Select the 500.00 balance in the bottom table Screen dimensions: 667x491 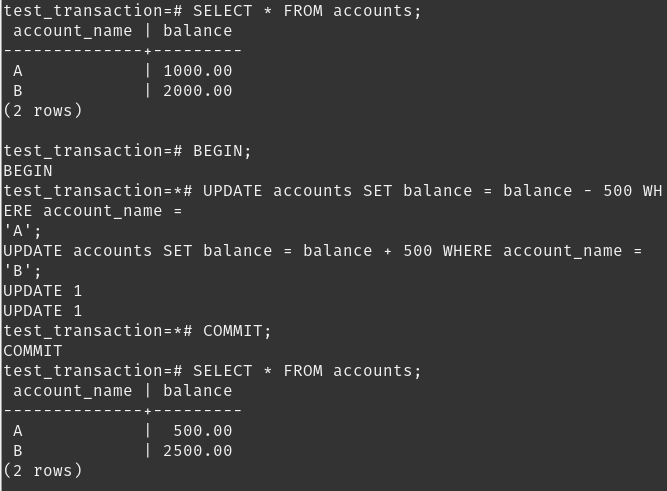coord(202,431)
